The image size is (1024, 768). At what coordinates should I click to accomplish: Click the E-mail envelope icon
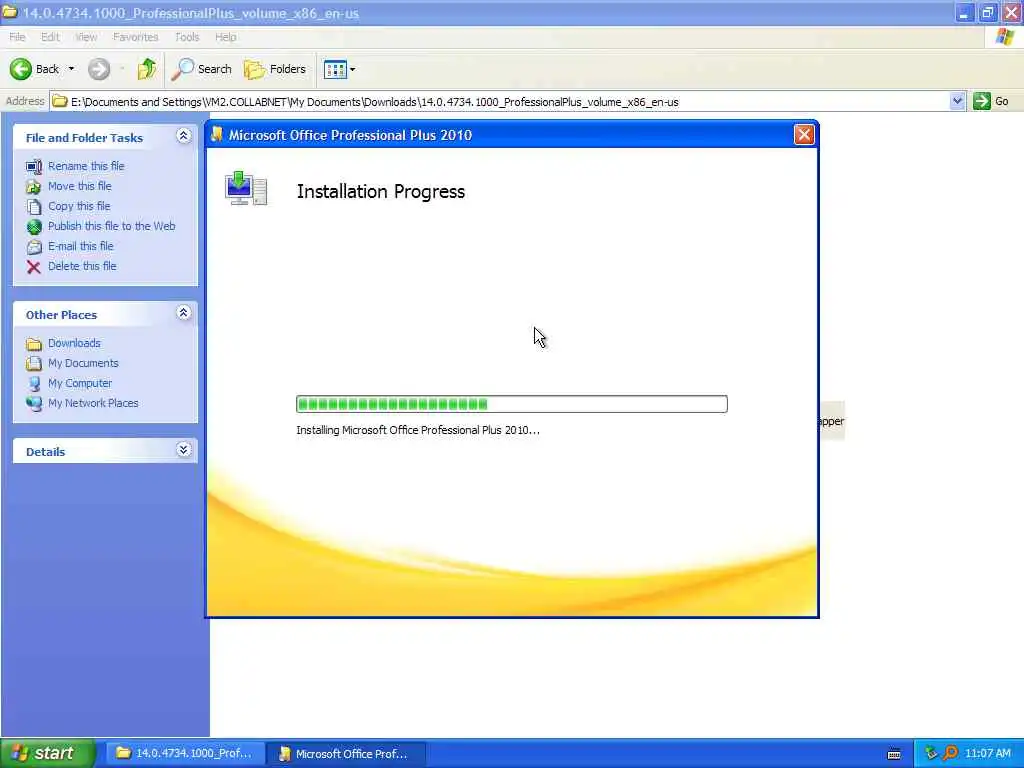pos(34,247)
